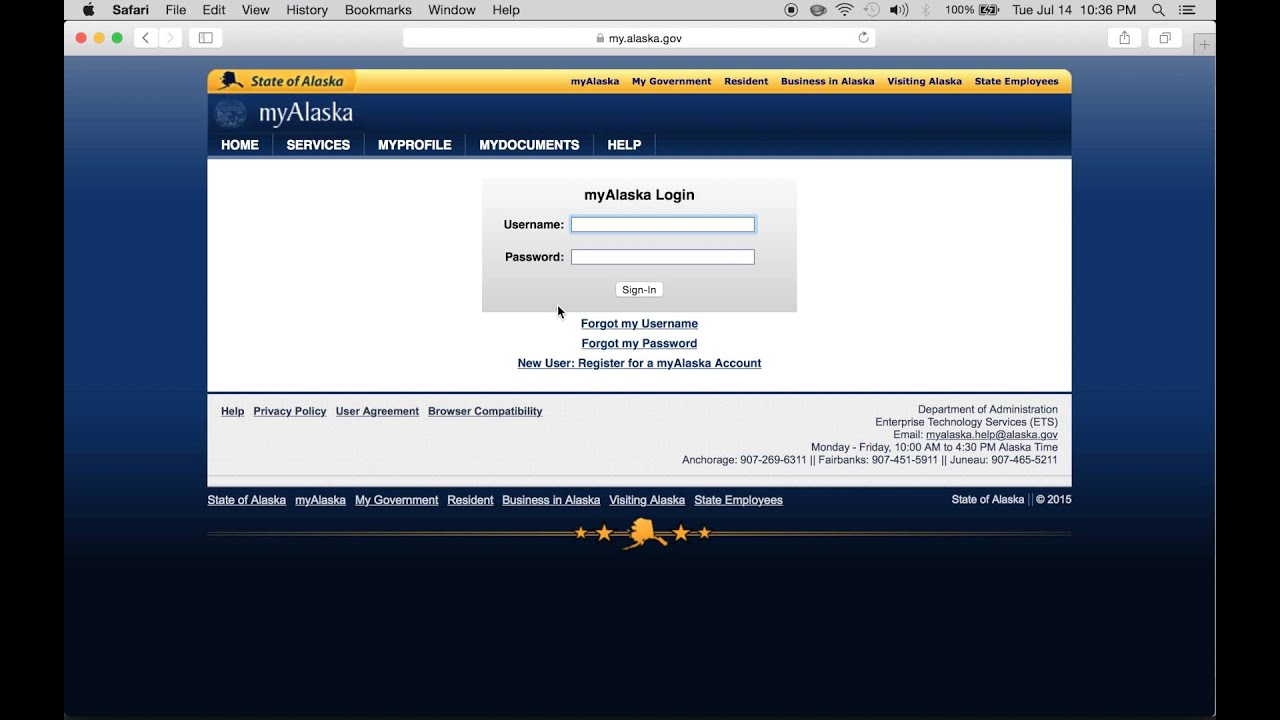Click the battery status icon
Viewport: 1280px width, 720px height.
(x=989, y=10)
